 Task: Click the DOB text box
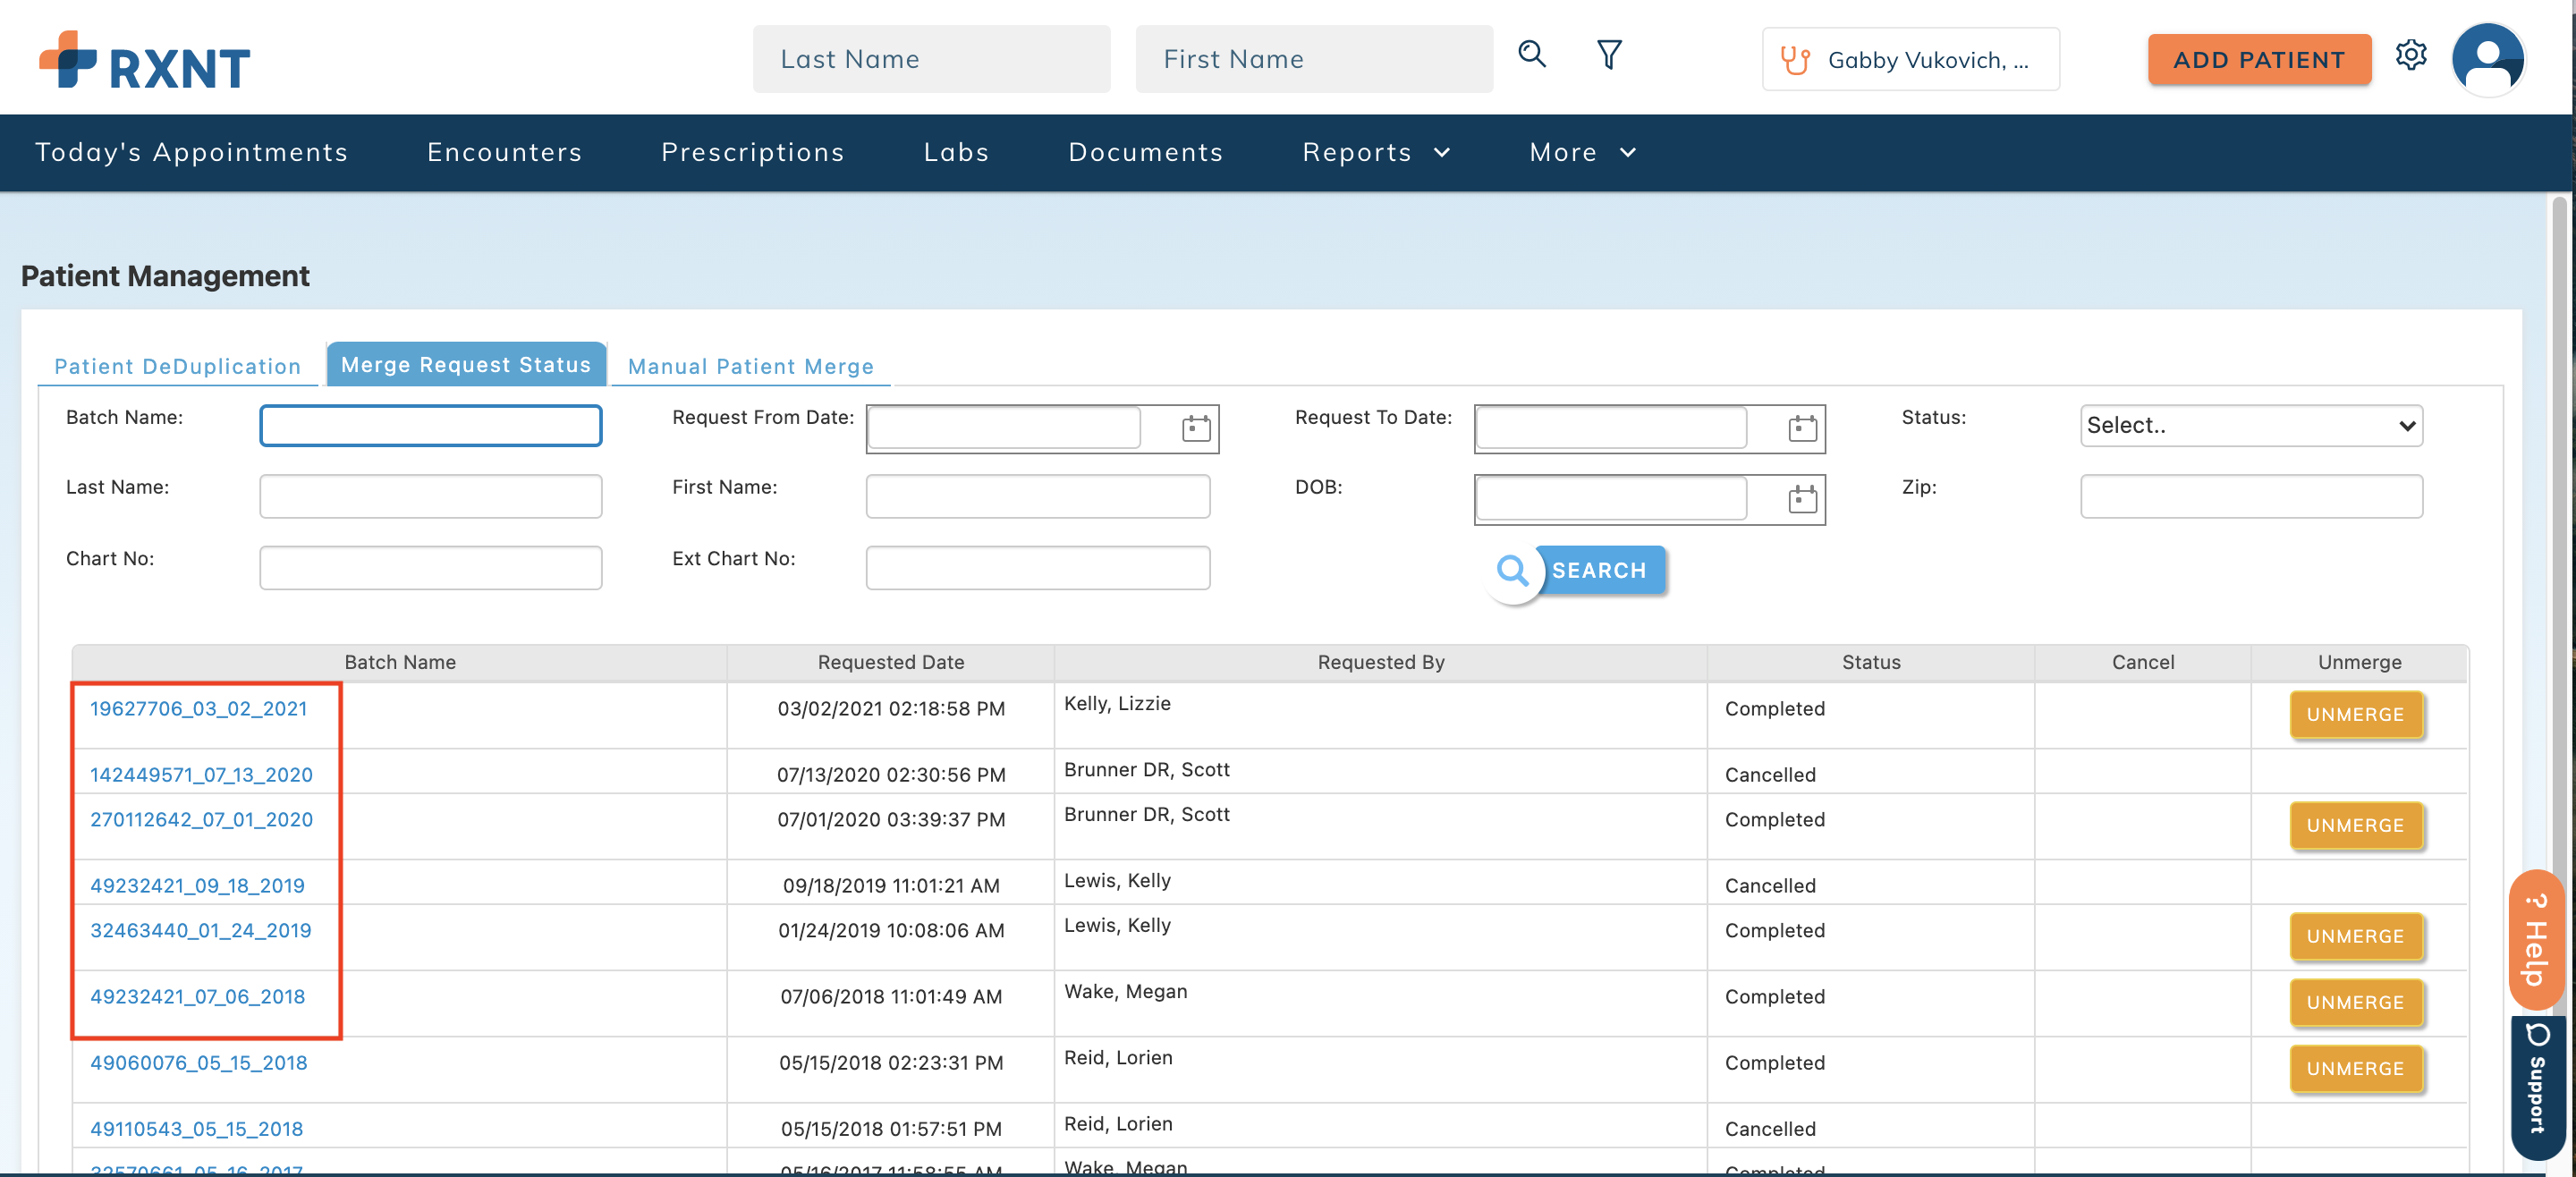1611,498
